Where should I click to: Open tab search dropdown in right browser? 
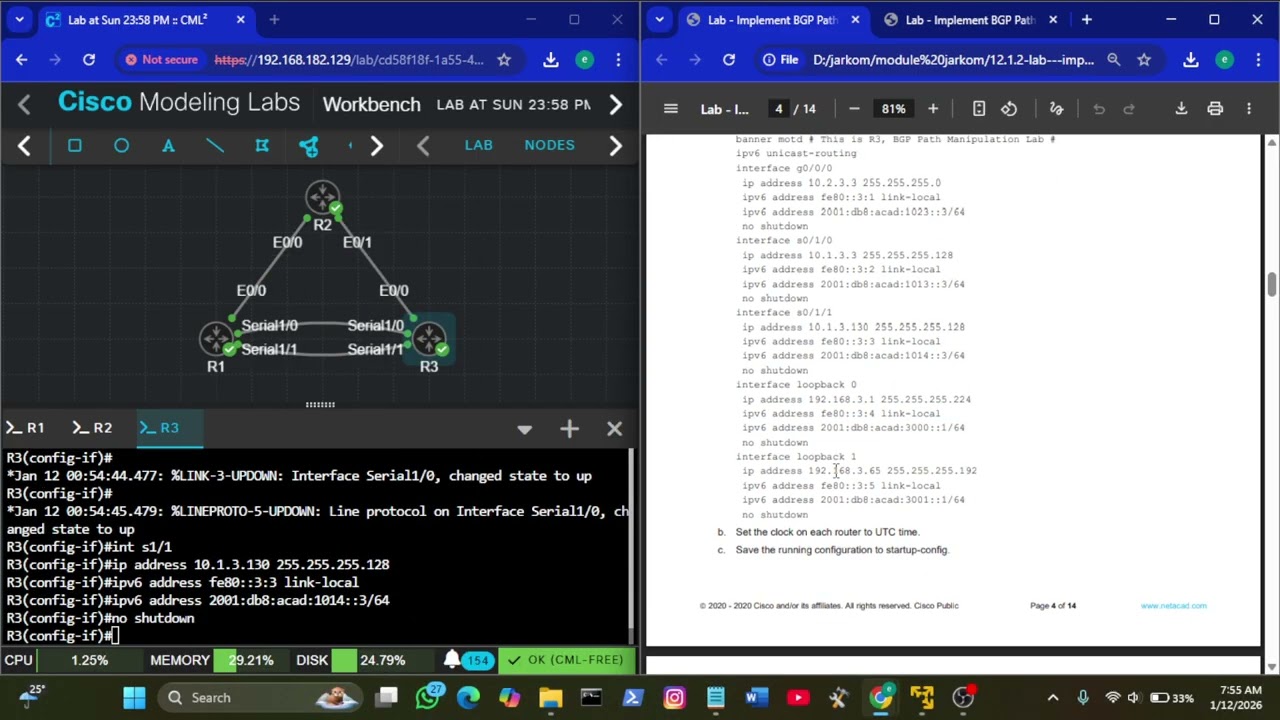(x=660, y=19)
